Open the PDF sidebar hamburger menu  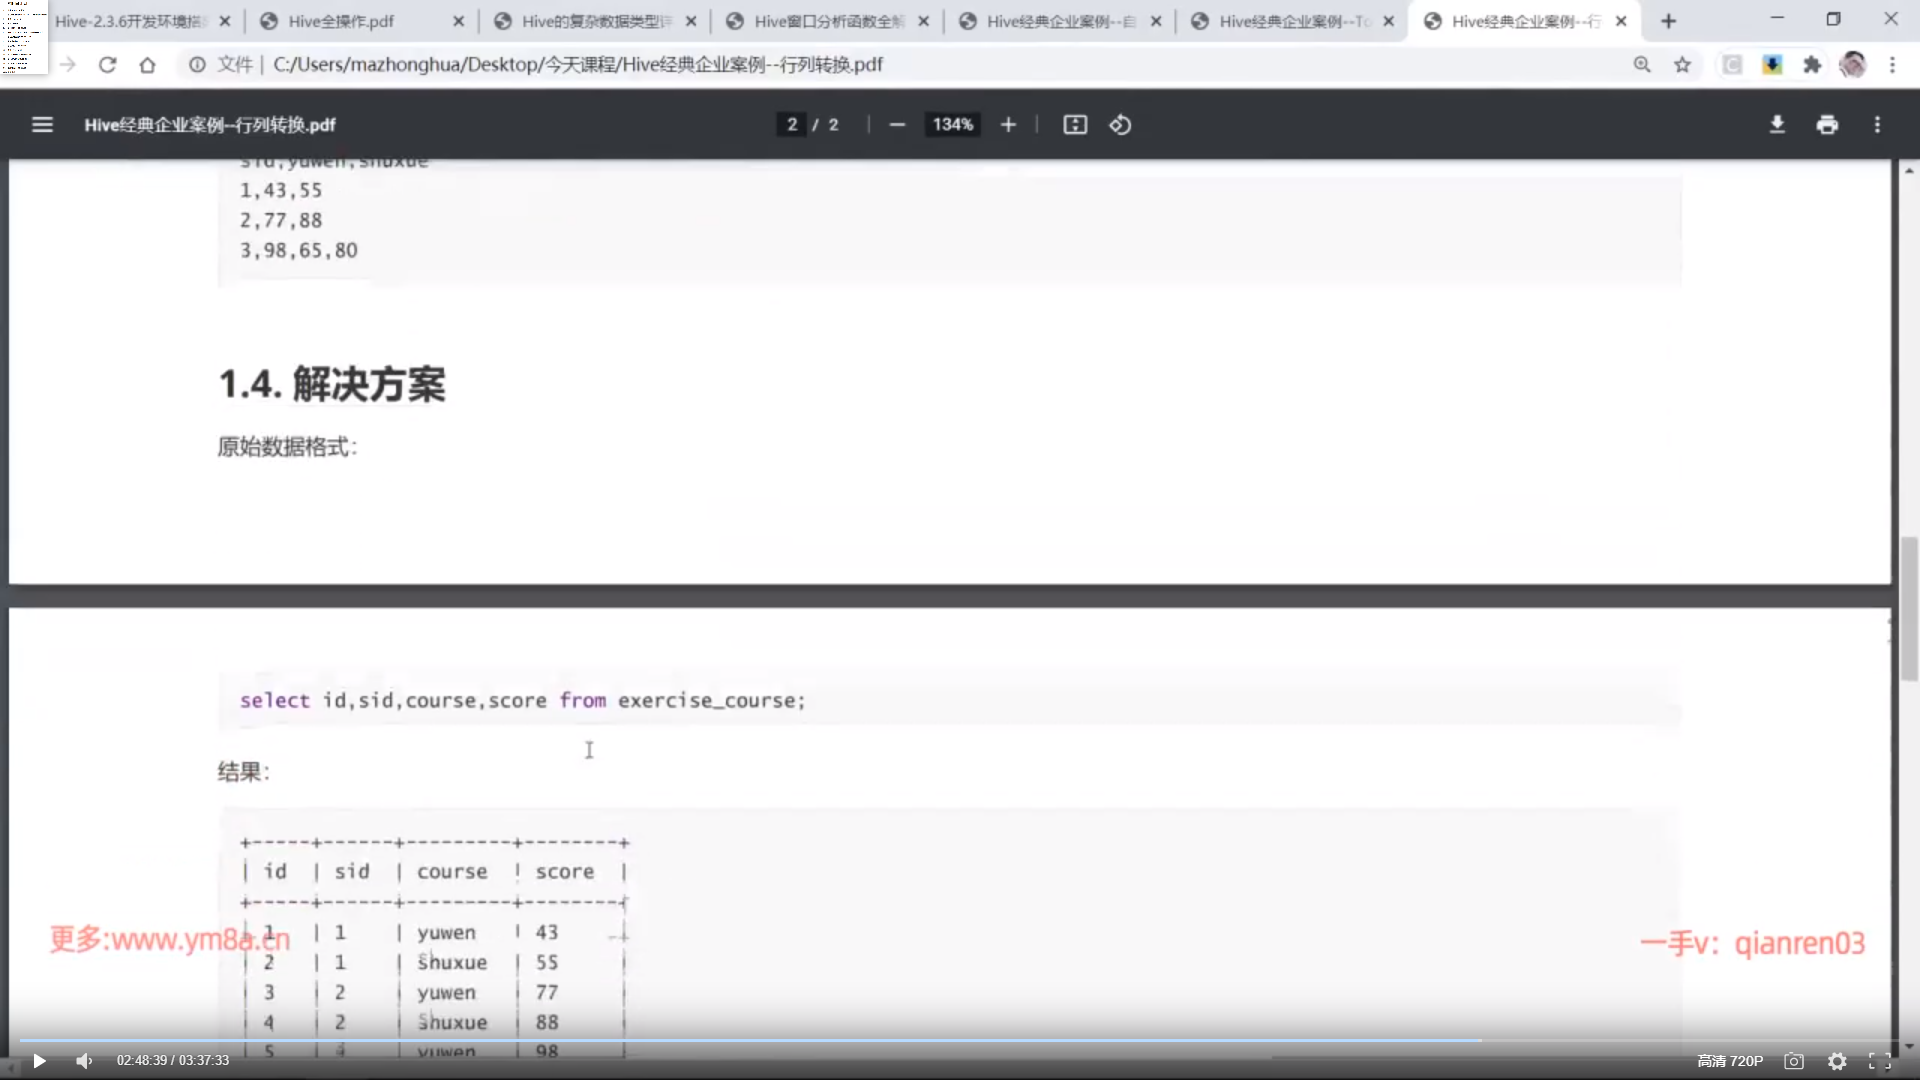42,125
